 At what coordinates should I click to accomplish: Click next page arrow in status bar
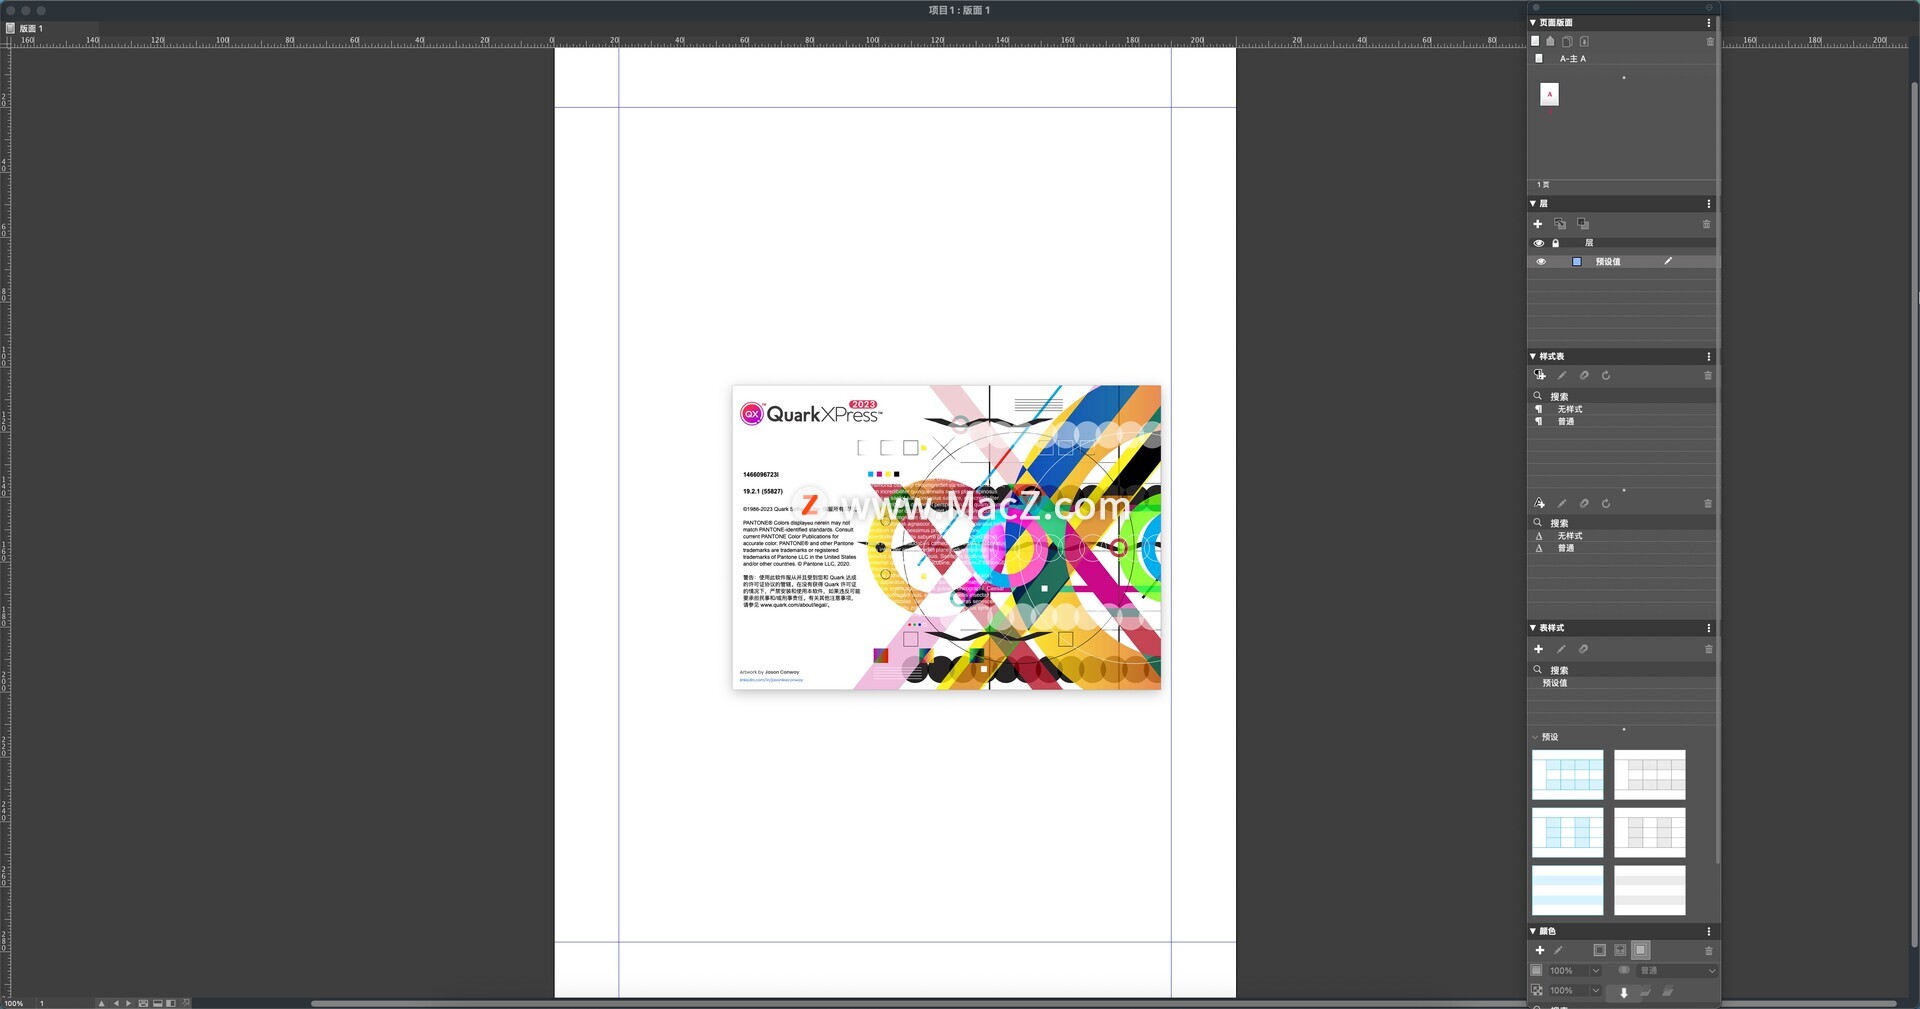(128, 1003)
